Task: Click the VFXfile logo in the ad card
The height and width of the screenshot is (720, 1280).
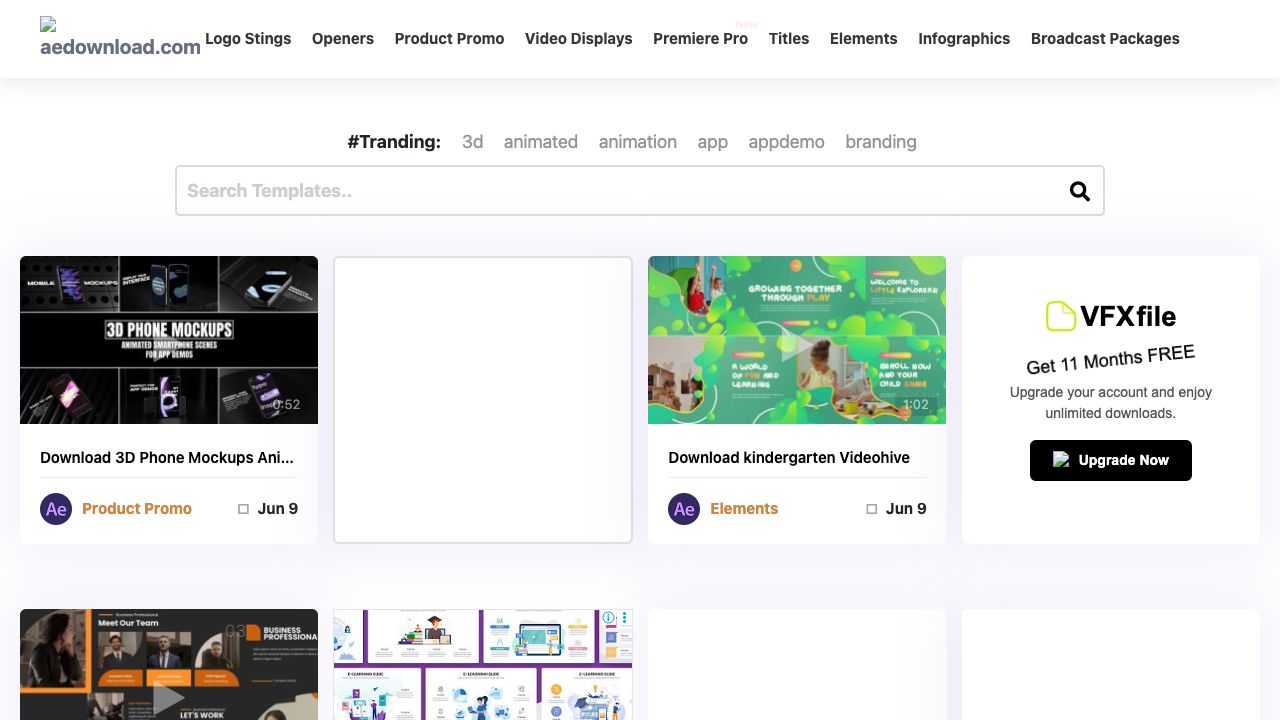Action: click(1110, 316)
